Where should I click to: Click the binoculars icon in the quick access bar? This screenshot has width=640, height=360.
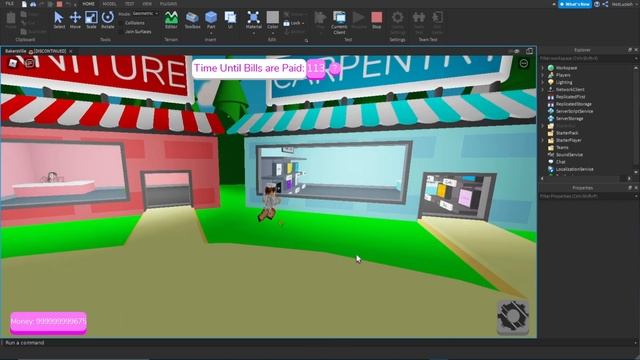click(x=33, y=4)
